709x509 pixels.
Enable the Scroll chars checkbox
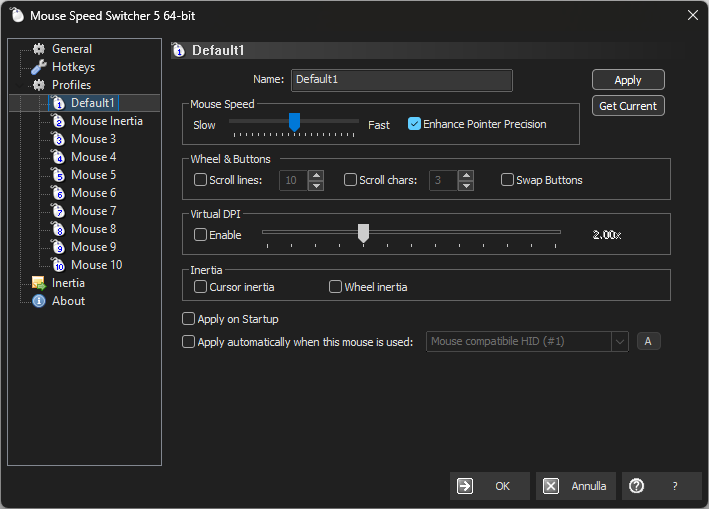click(x=350, y=180)
